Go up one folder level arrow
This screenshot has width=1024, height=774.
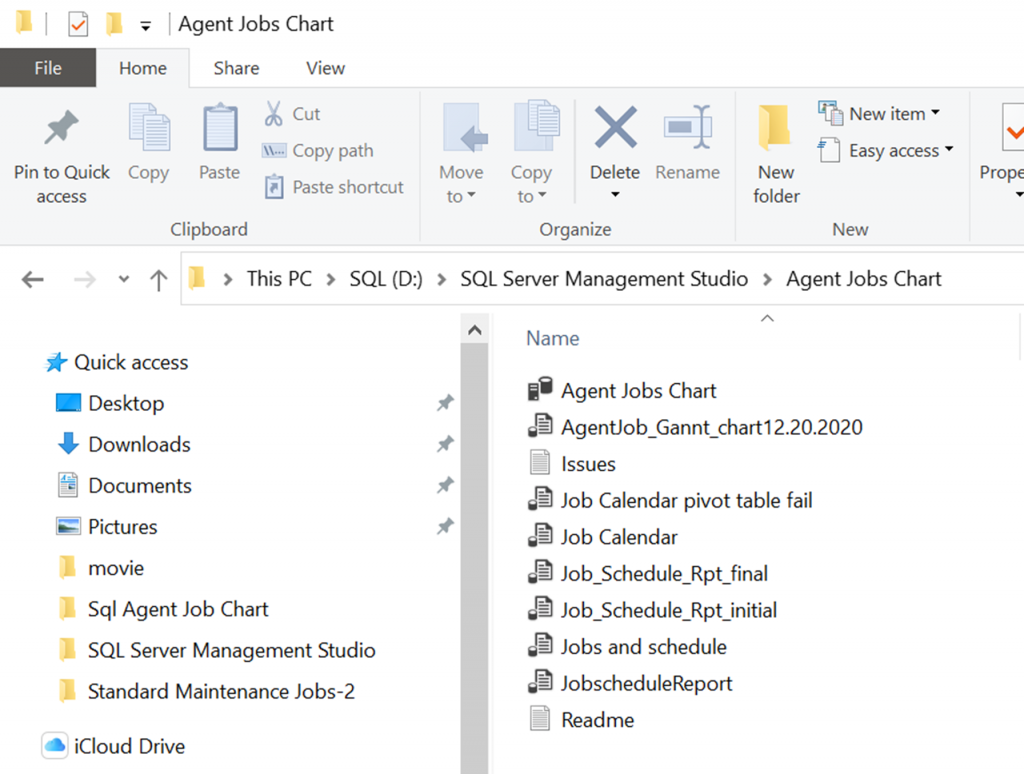point(158,280)
